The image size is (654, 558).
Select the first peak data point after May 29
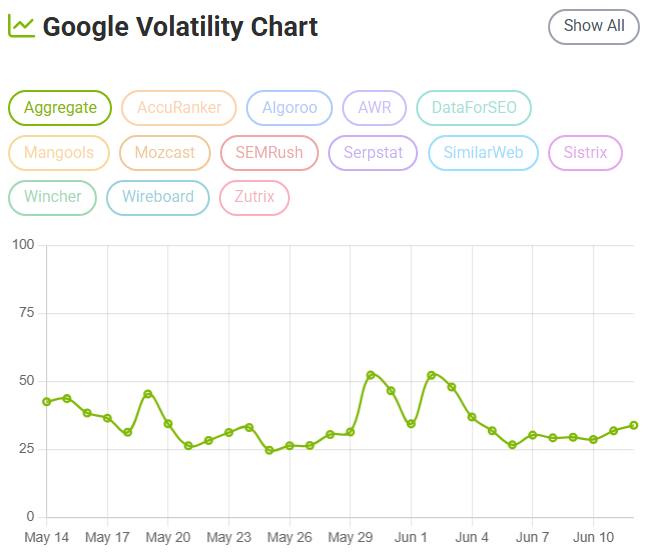point(370,375)
